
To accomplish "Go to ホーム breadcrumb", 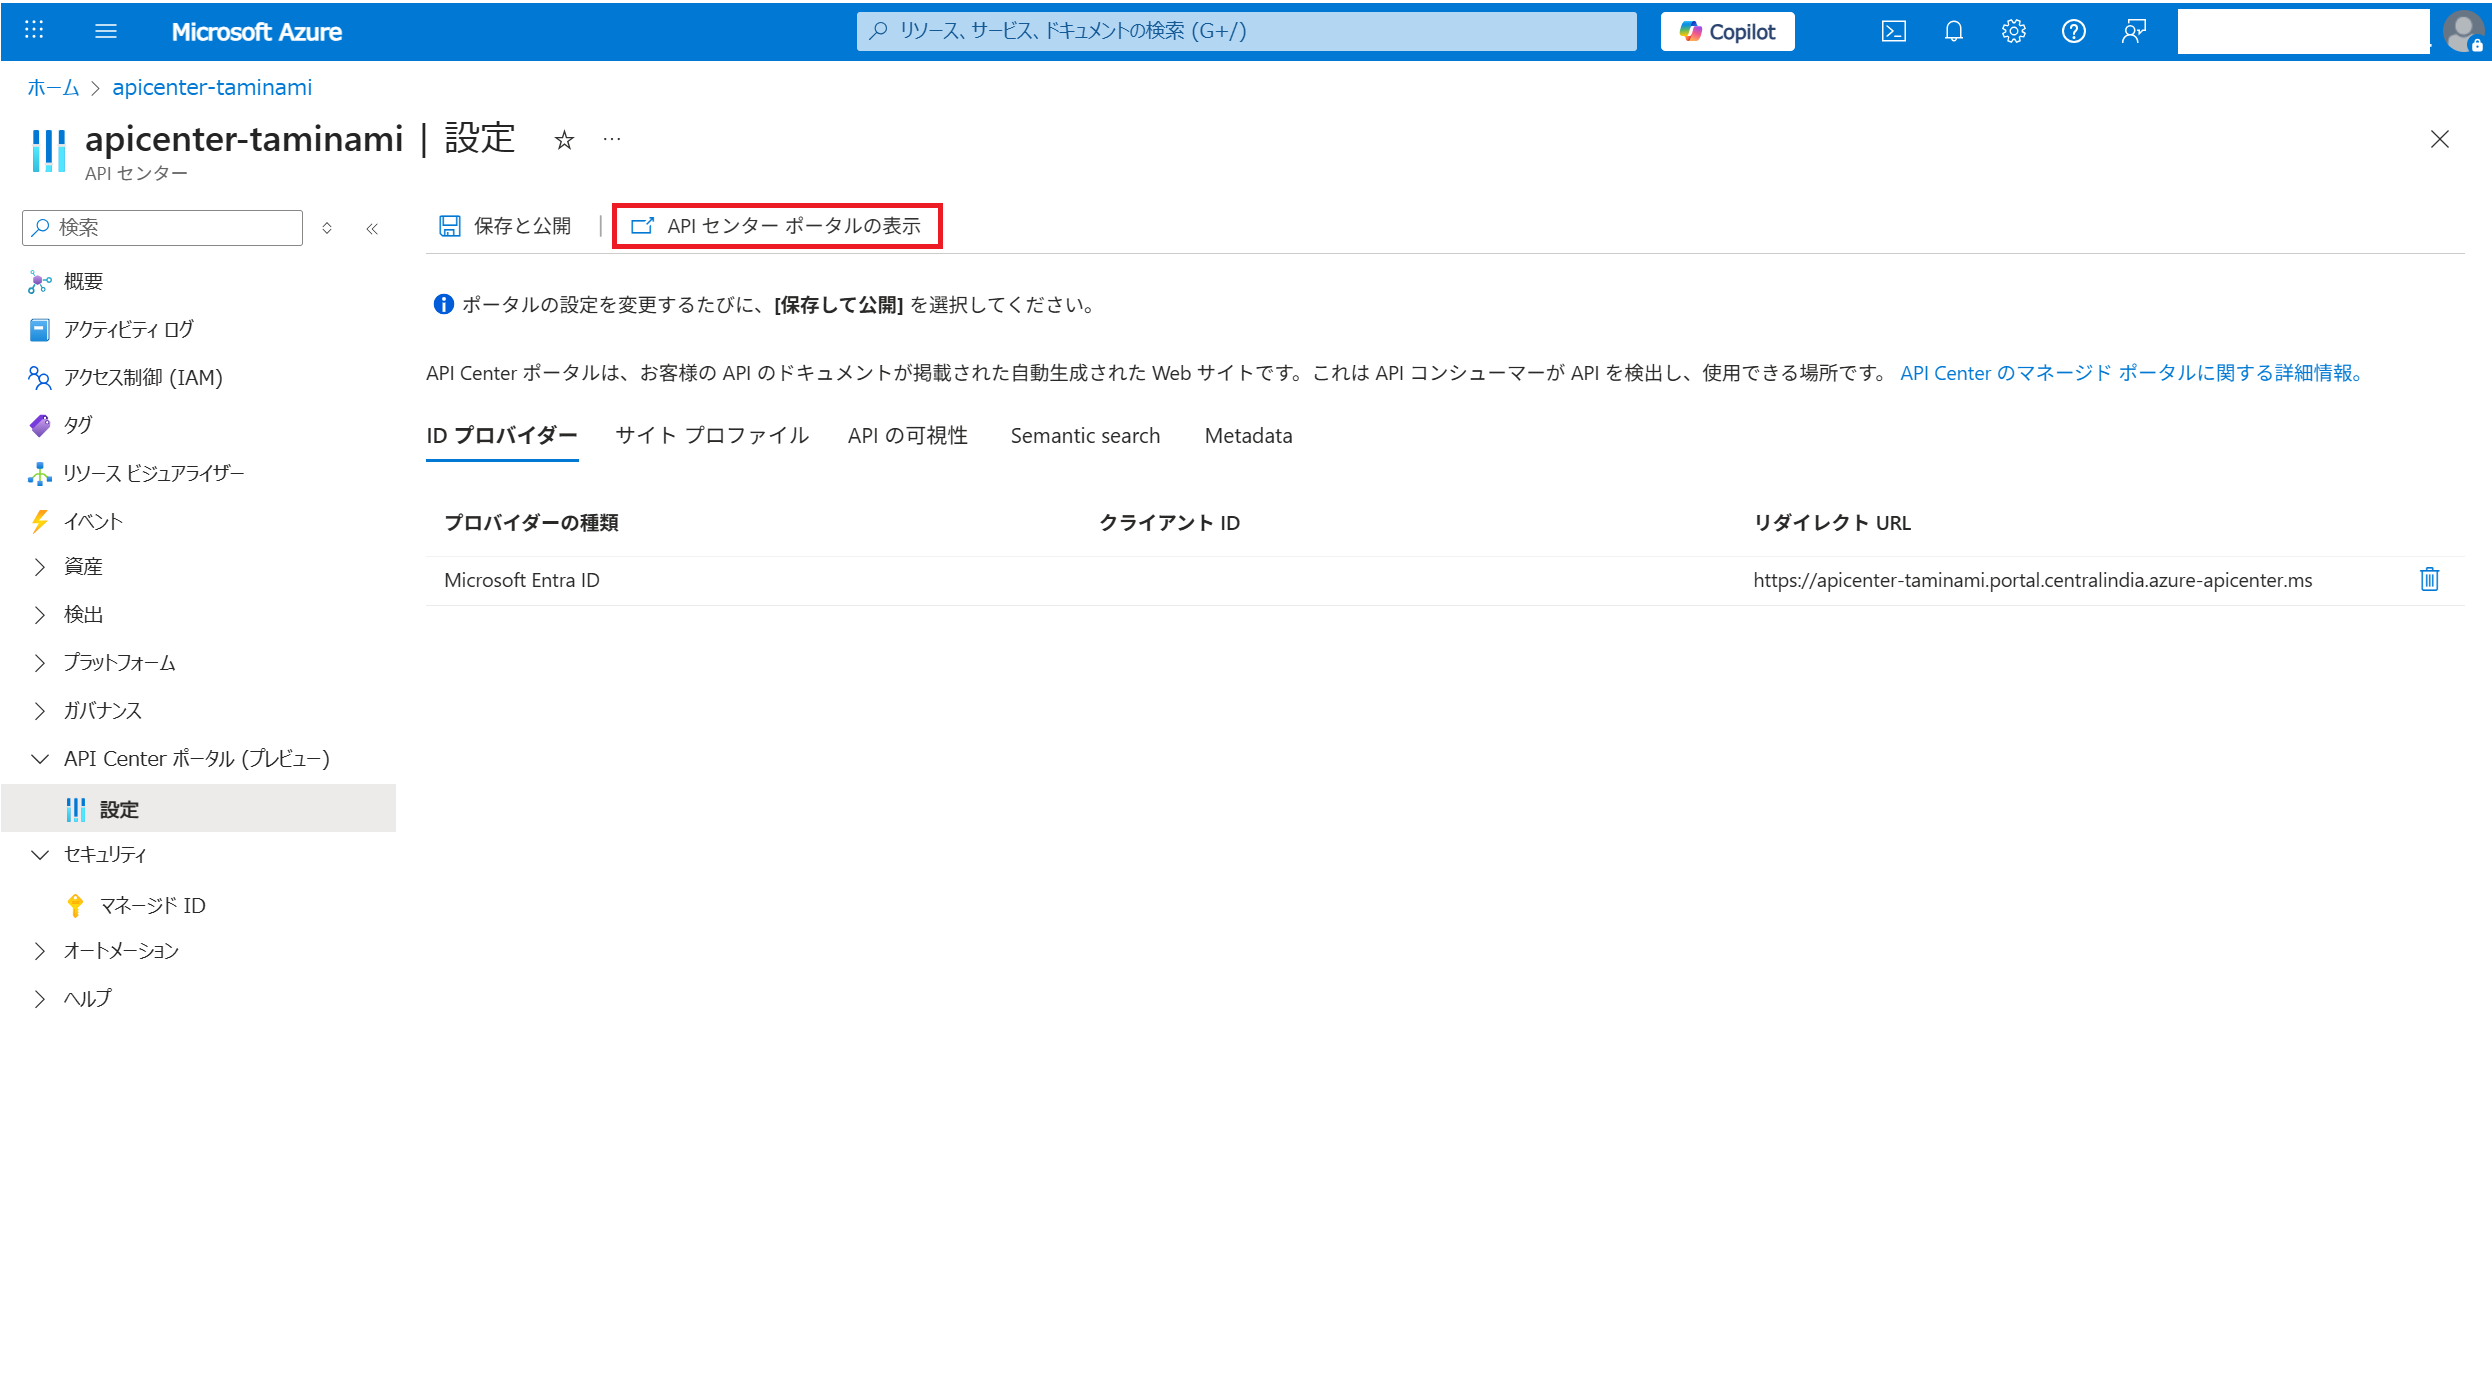I will [x=53, y=87].
